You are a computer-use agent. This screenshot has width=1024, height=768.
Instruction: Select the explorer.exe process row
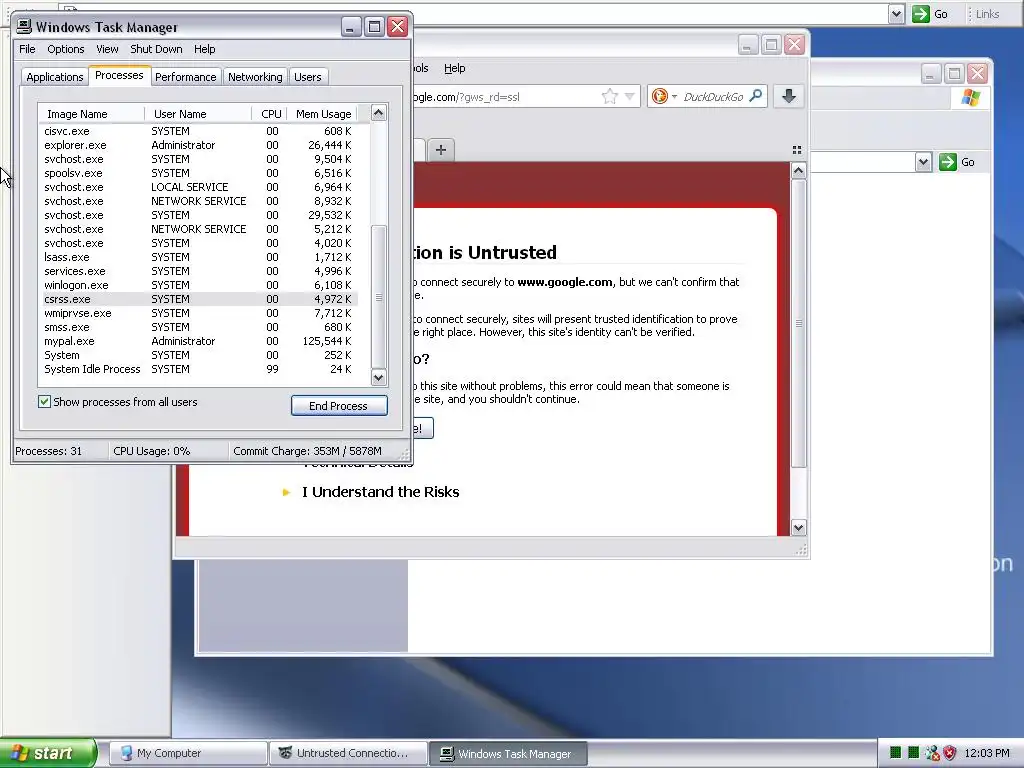(x=198, y=145)
